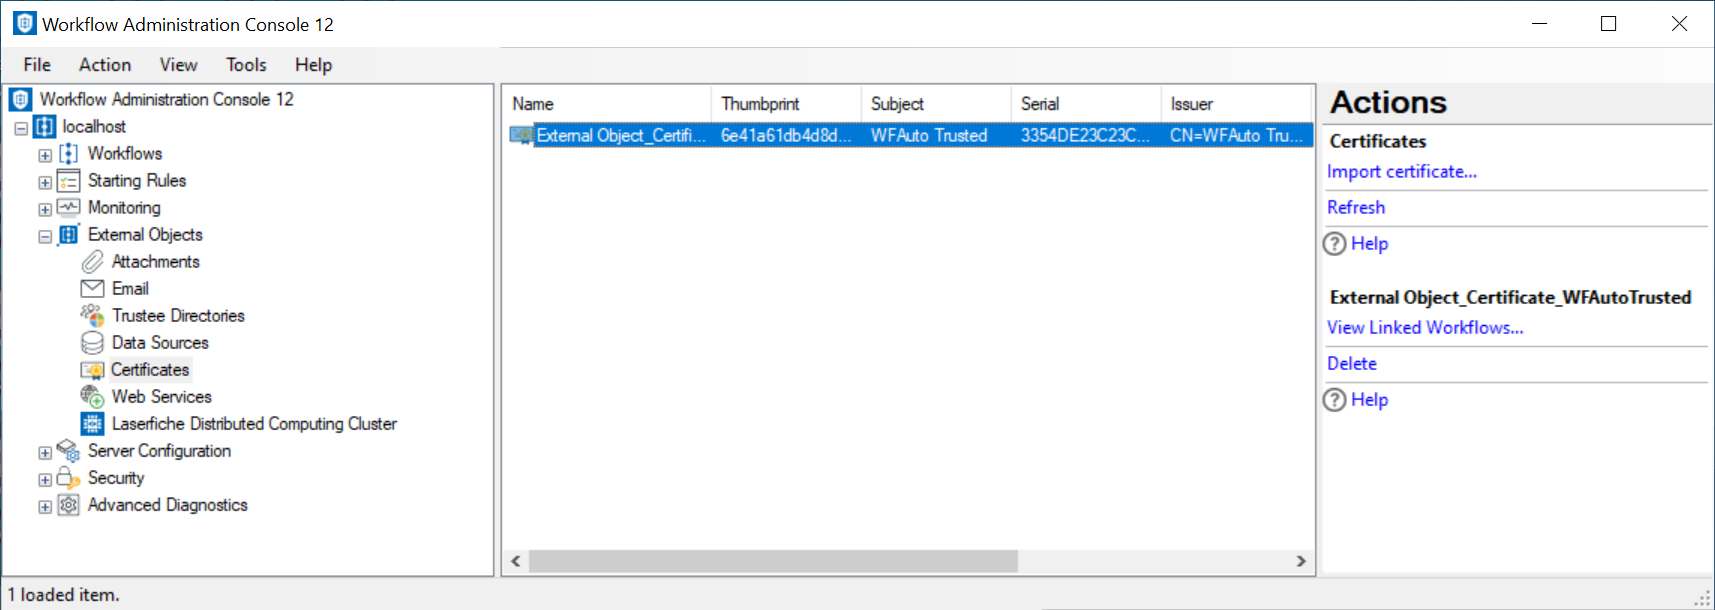The width and height of the screenshot is (1715, 610).
Task: Click the Security padlock icon
Action: click(x=68, y=478)
